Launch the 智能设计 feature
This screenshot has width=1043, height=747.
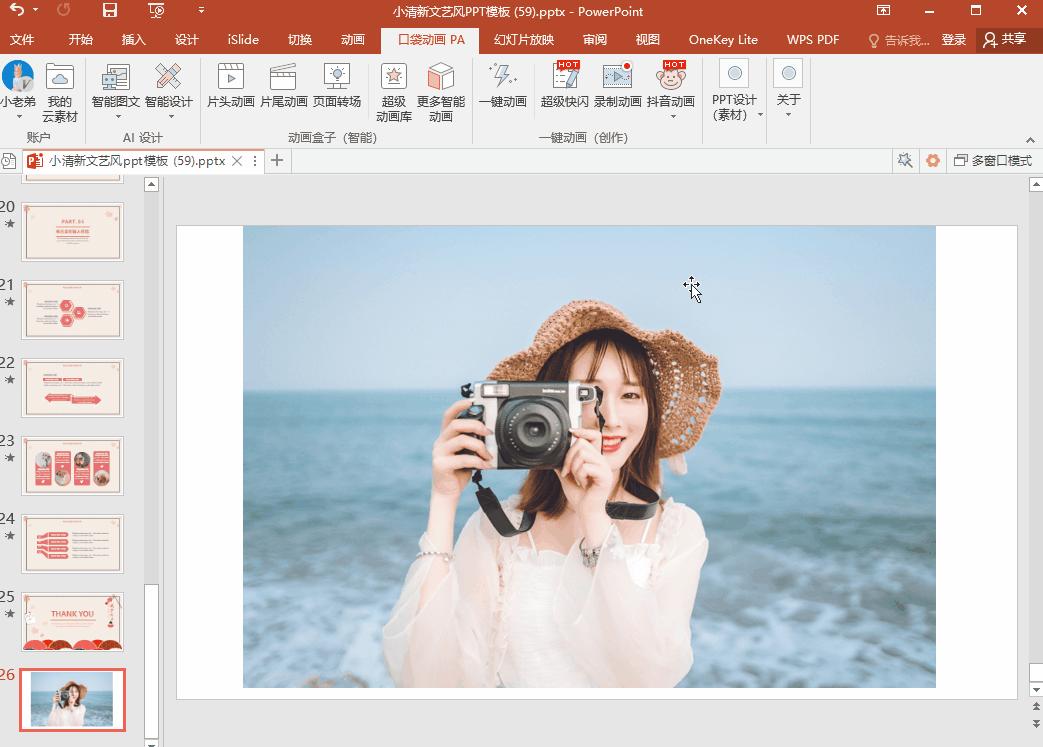[168, 90]
